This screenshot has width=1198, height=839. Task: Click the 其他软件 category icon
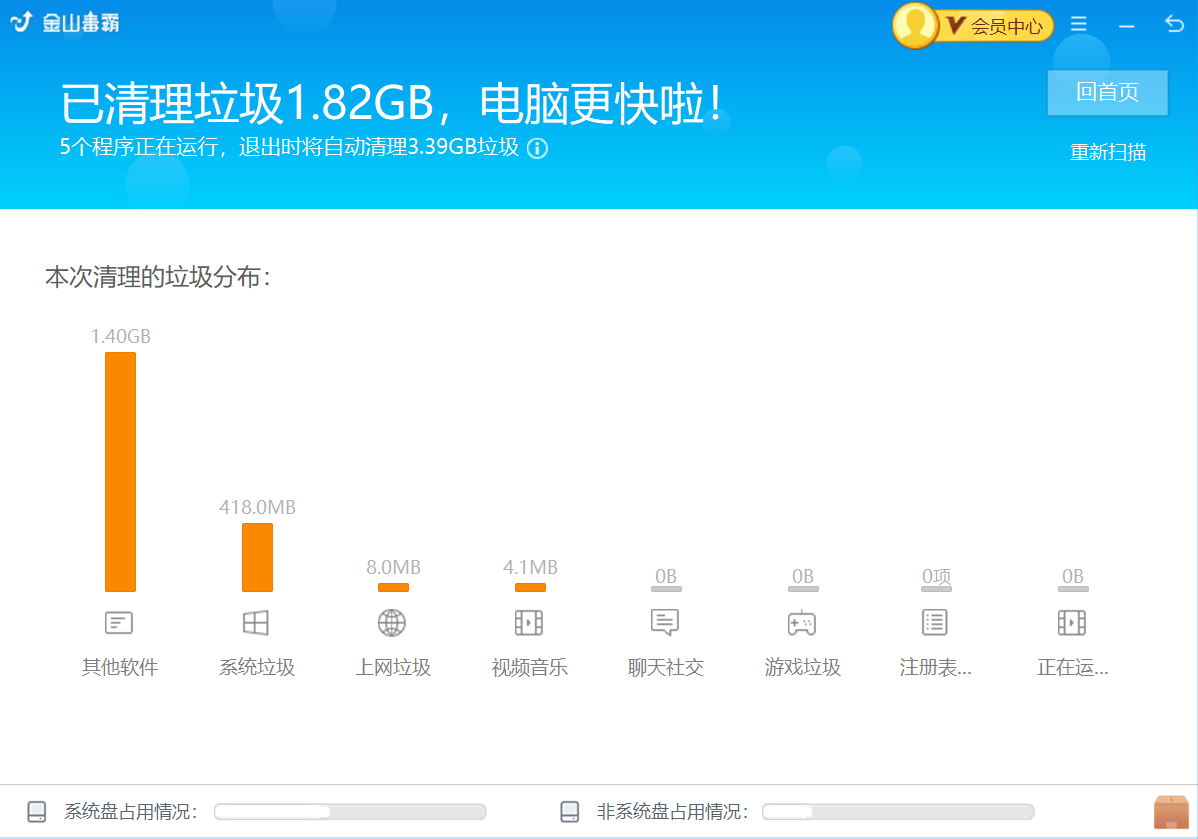pyautogui.click(x=119, y=622)
